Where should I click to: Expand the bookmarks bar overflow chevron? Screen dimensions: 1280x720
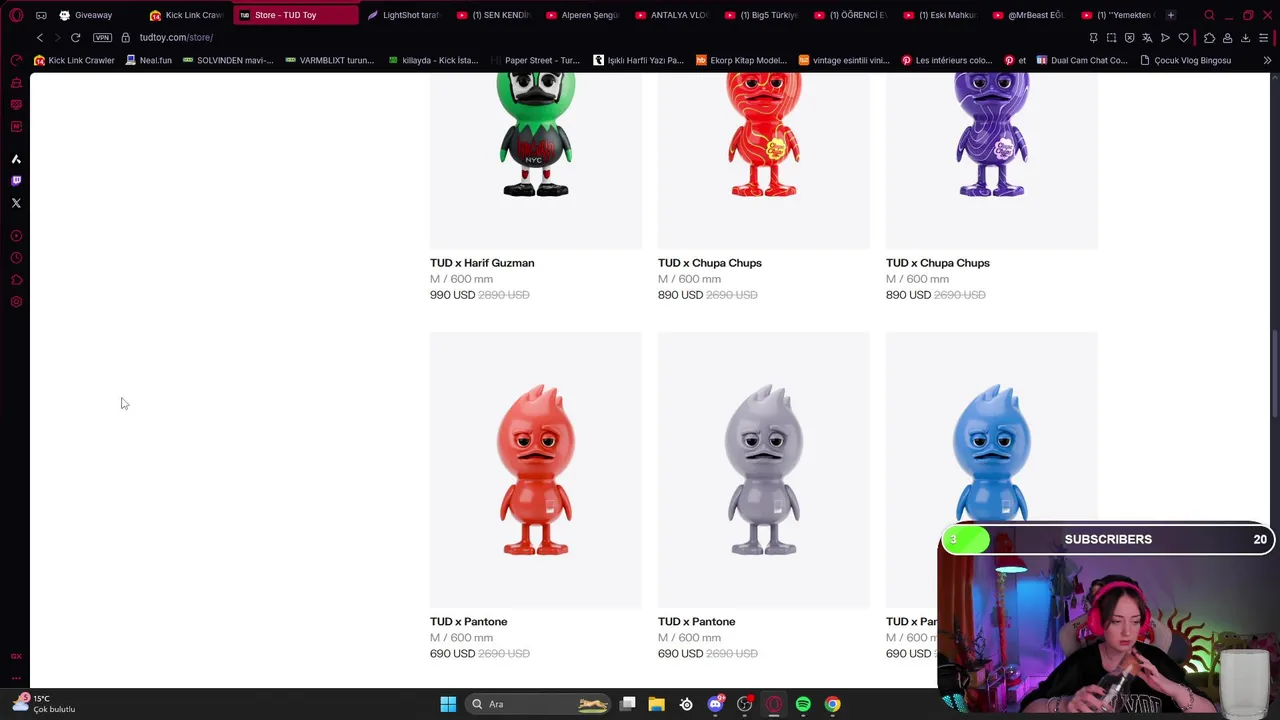click(1267, 60)
